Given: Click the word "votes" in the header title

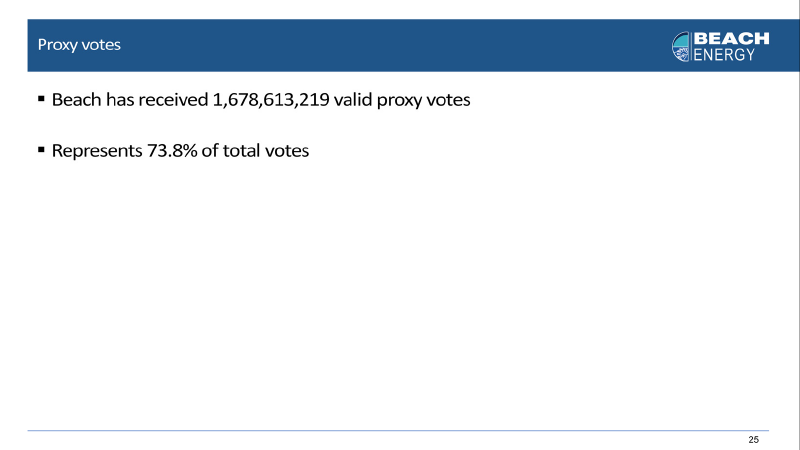Looking at the screenshot, I should click(x=101, y=45).
